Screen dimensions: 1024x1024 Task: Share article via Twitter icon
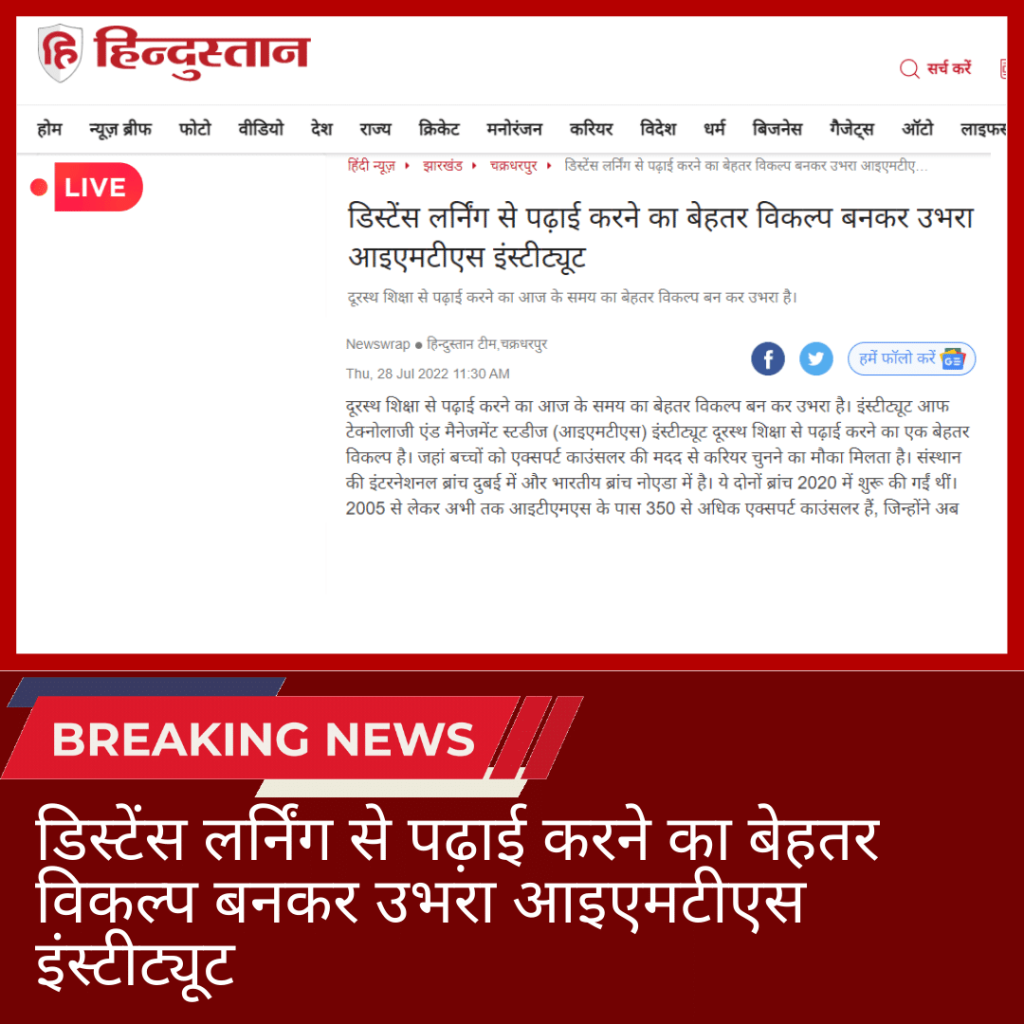click(x=816, y=359)
